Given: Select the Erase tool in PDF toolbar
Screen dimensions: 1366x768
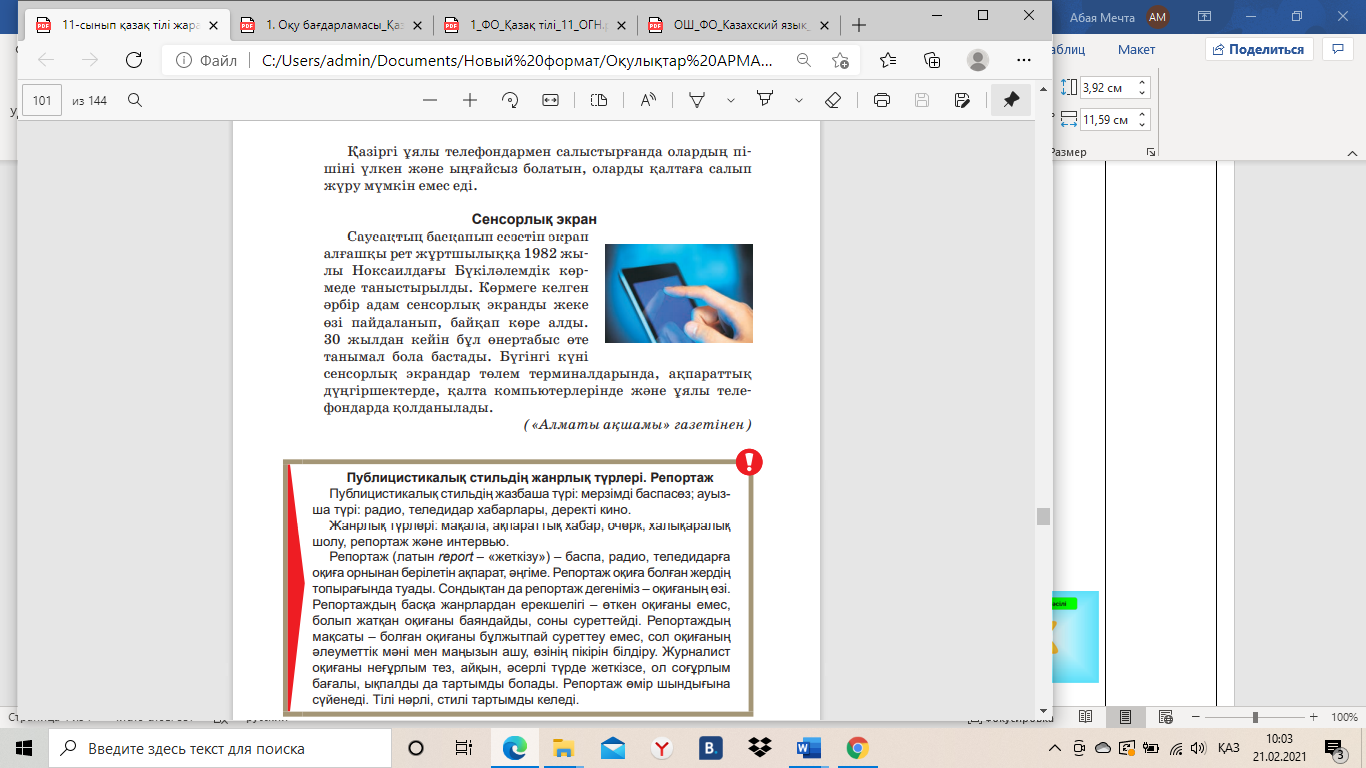Looking at the screenshot, I should click(x=833, y=100).
